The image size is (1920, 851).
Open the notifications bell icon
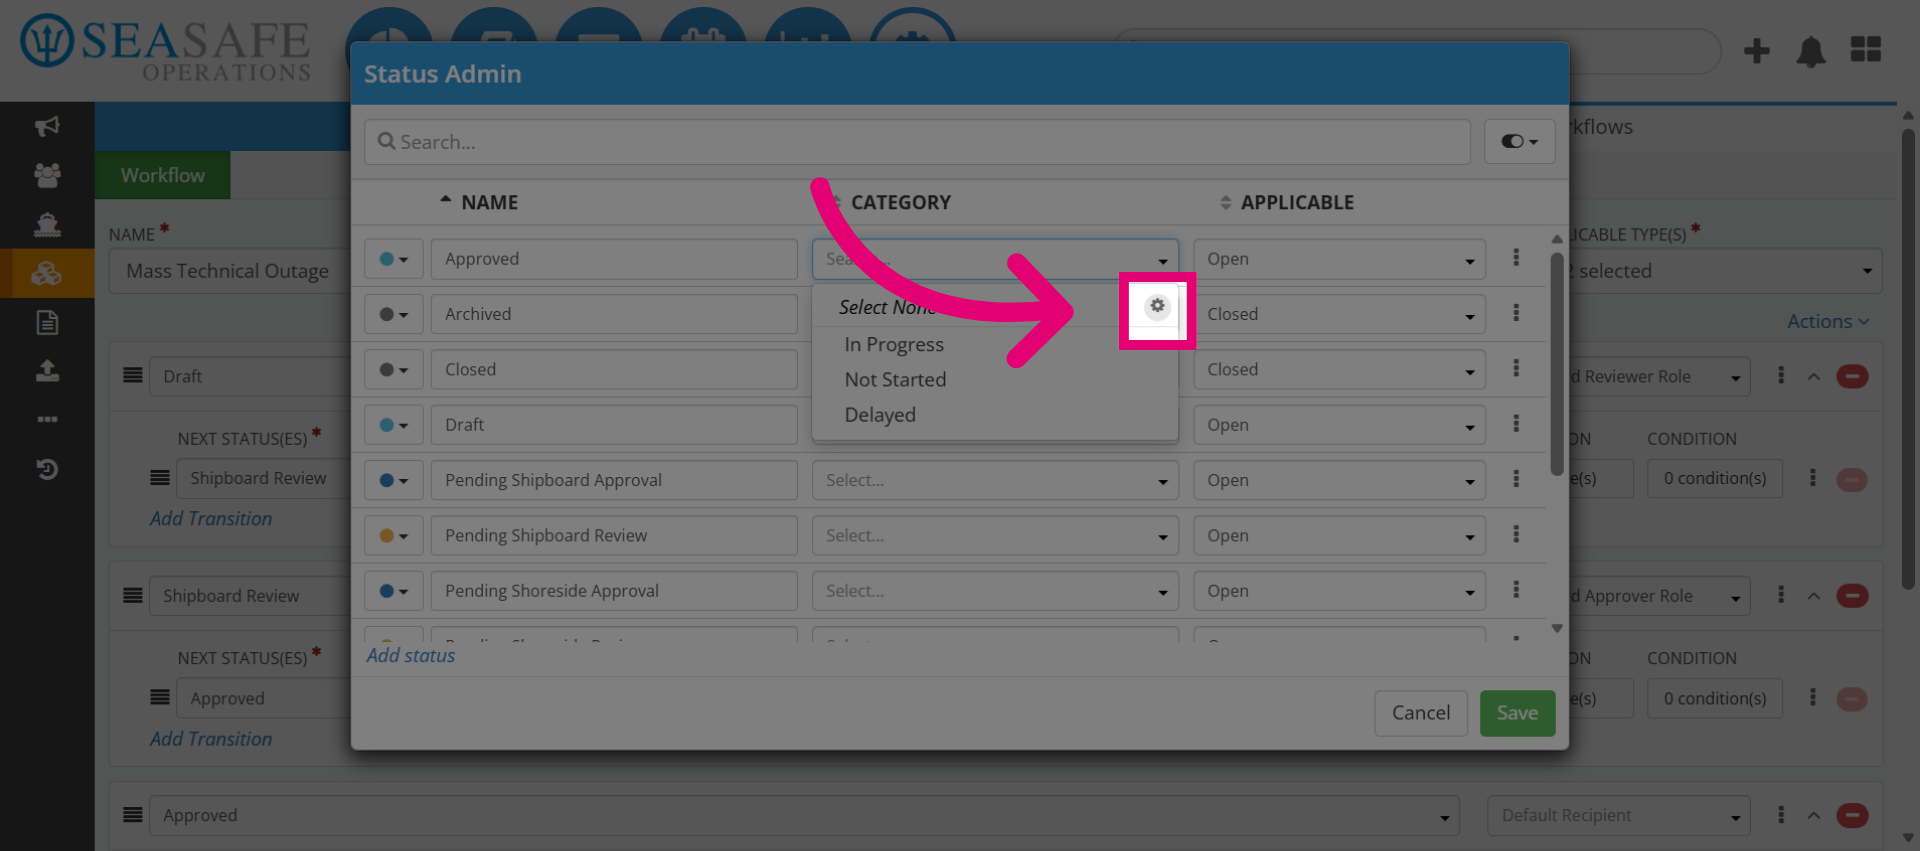[1811, 51]
